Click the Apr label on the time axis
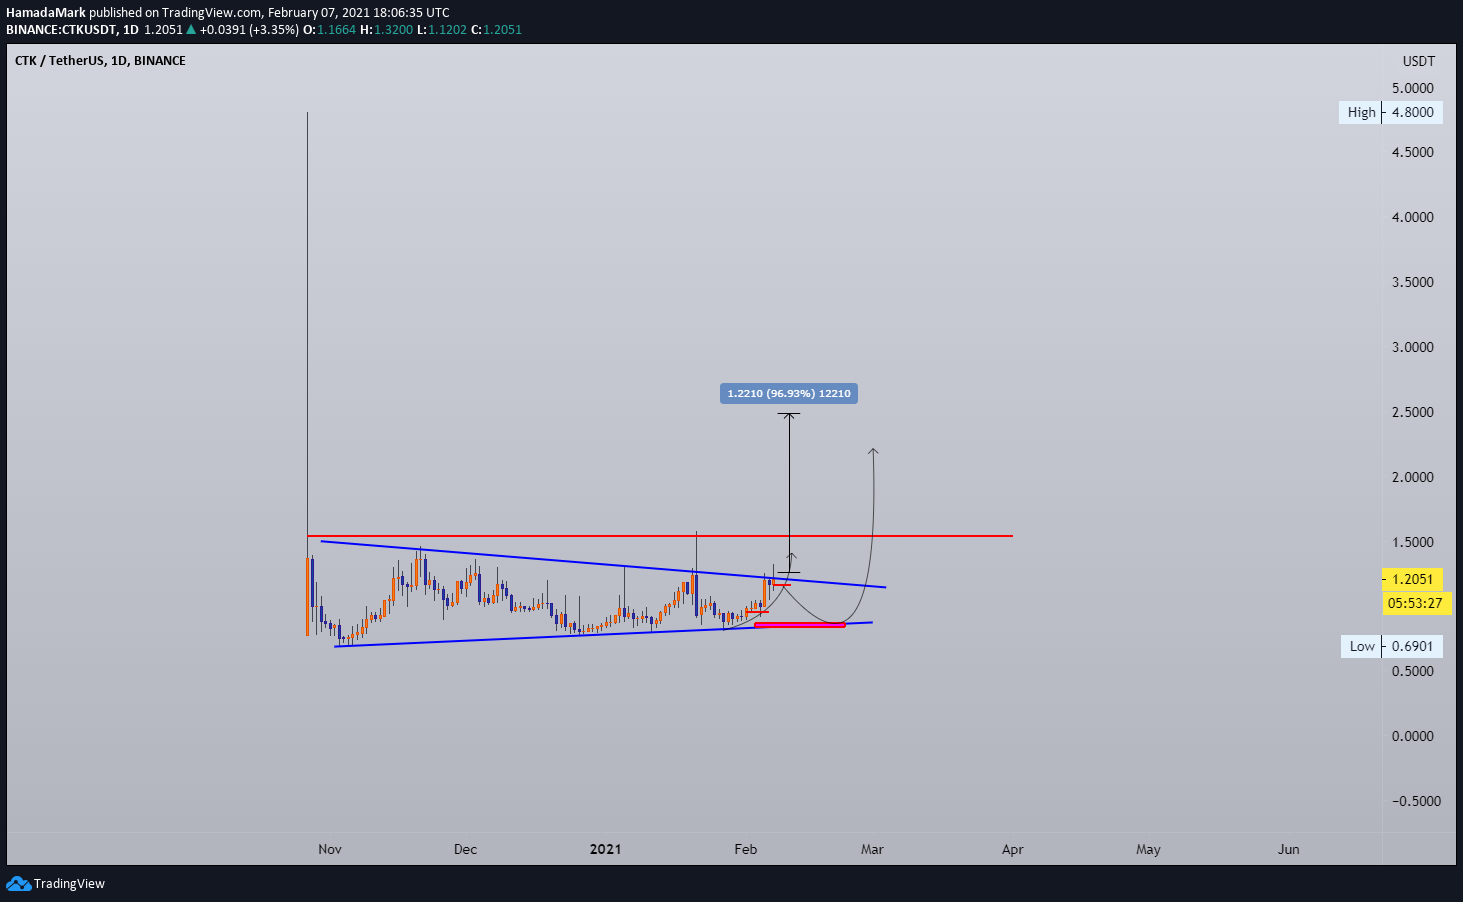 pos(1013,849)
